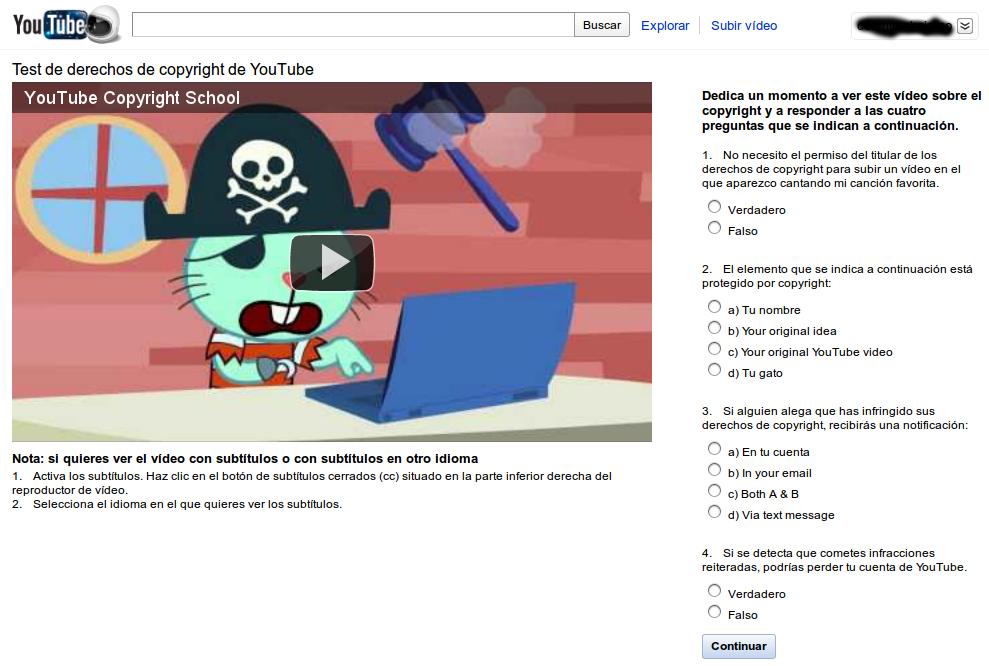Click the blurred account name button
The height and width of the screenshot is (666, 989).
pyautogui.click(x=903, y=26)
